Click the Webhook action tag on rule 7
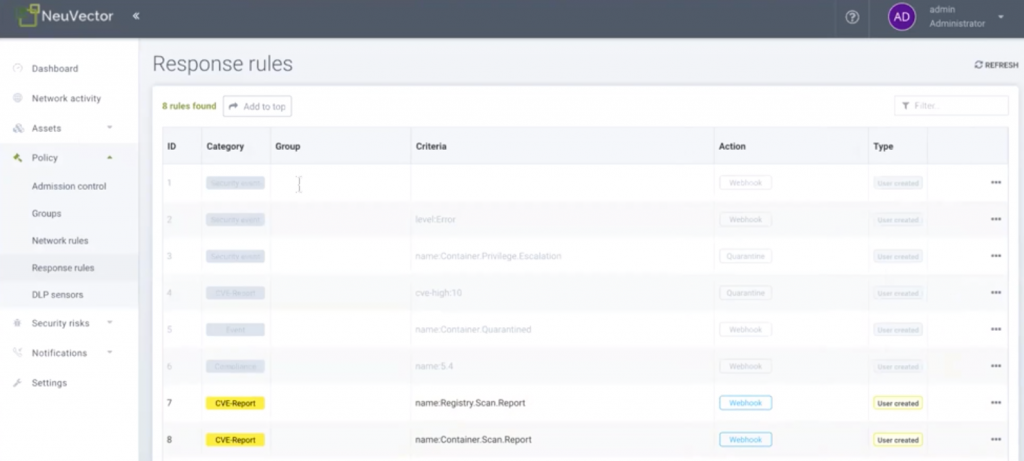 pos(745,403)
